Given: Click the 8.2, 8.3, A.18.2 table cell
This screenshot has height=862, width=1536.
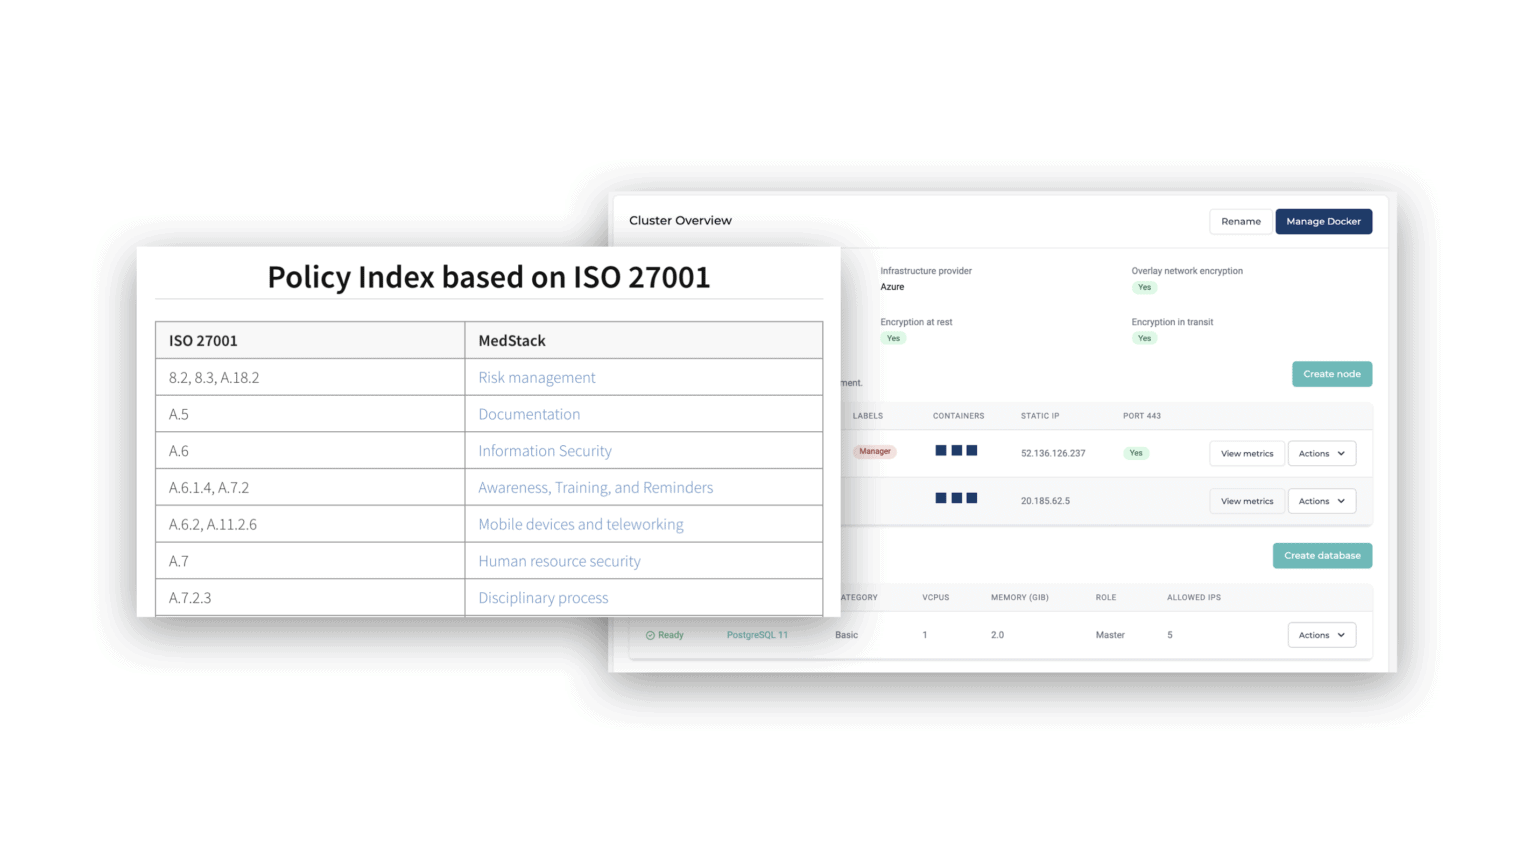Looking at the screenshot, I should 310,377.
